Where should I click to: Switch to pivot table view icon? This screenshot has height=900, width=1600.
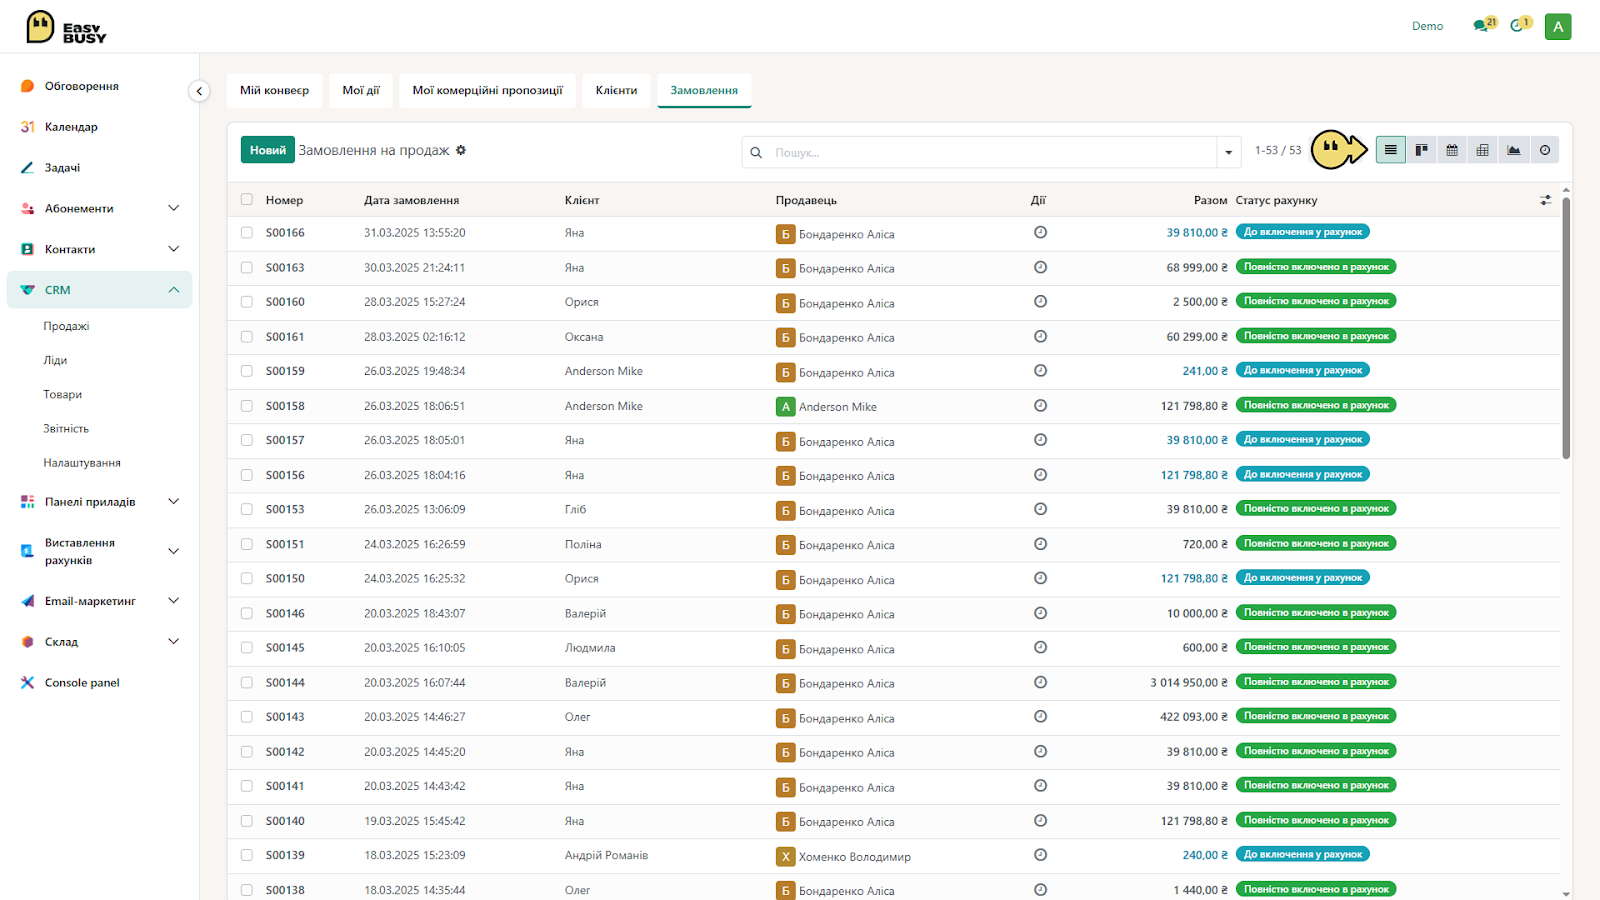[x=1483, y=150]
